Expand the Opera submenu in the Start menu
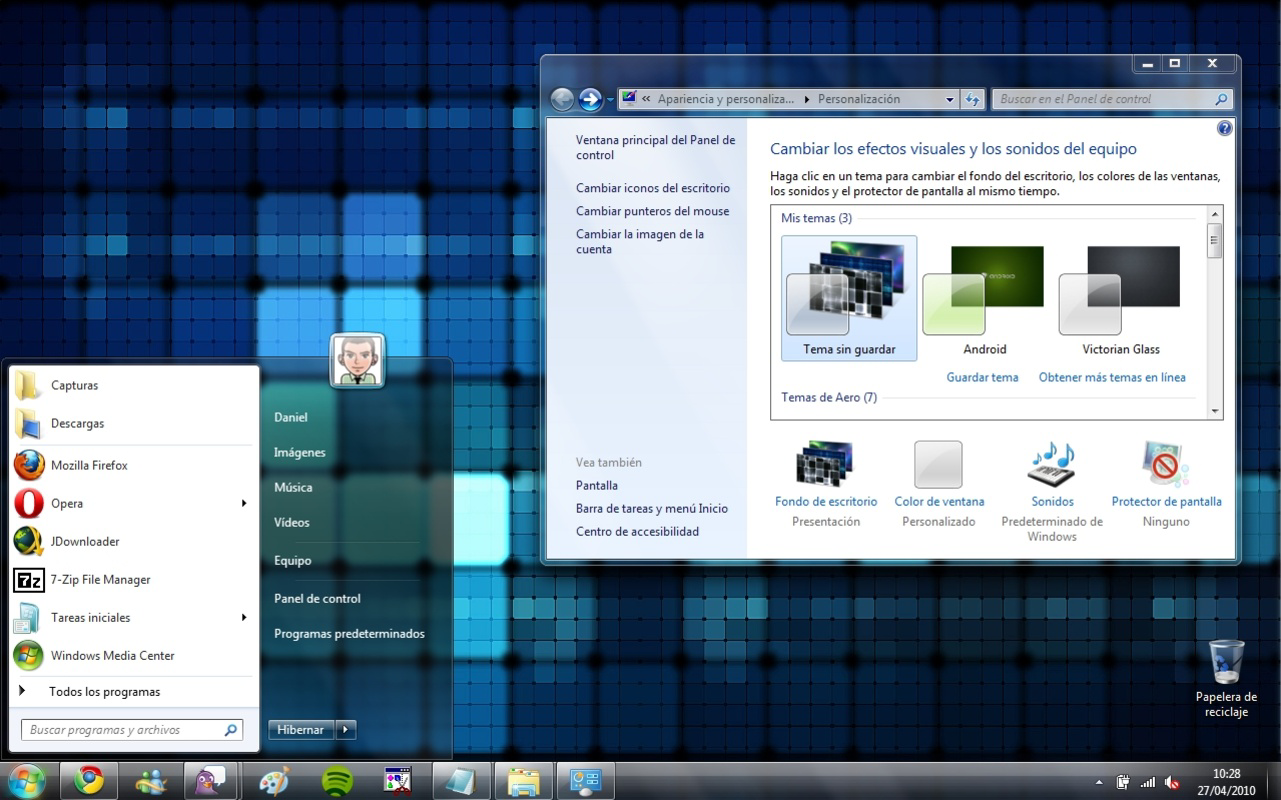Image resolution: width=1281 pixels, height=800 pixels. [x=243, y=503]
